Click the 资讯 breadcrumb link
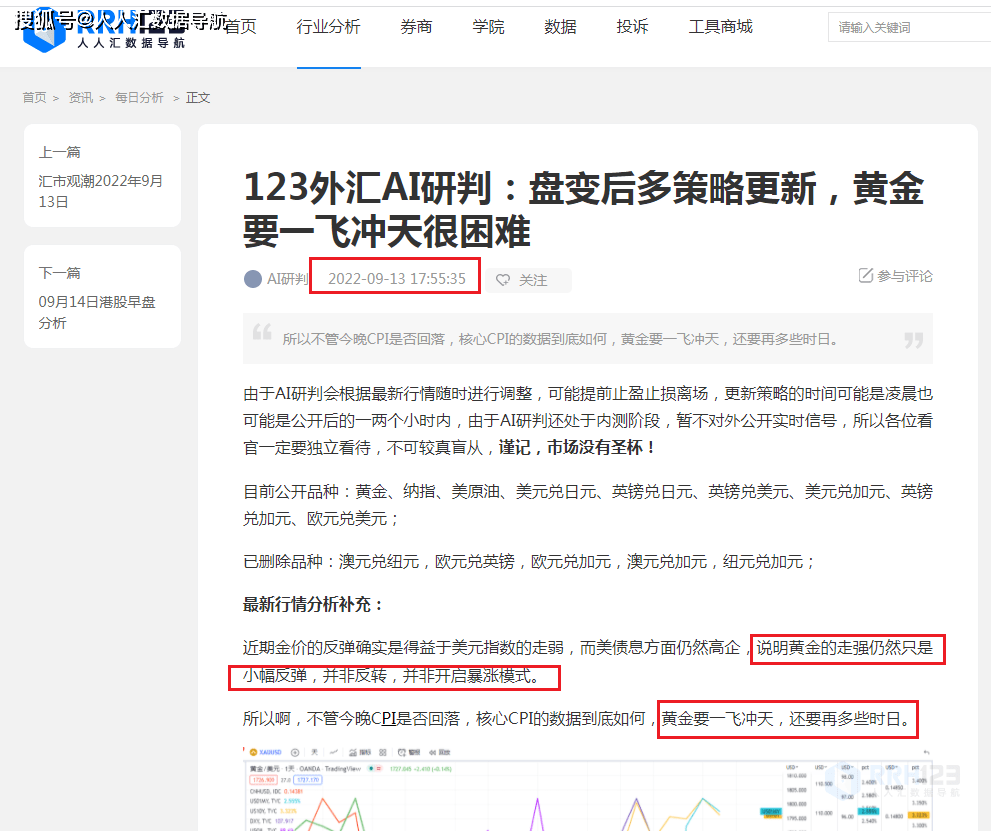 tap(80, 97)
